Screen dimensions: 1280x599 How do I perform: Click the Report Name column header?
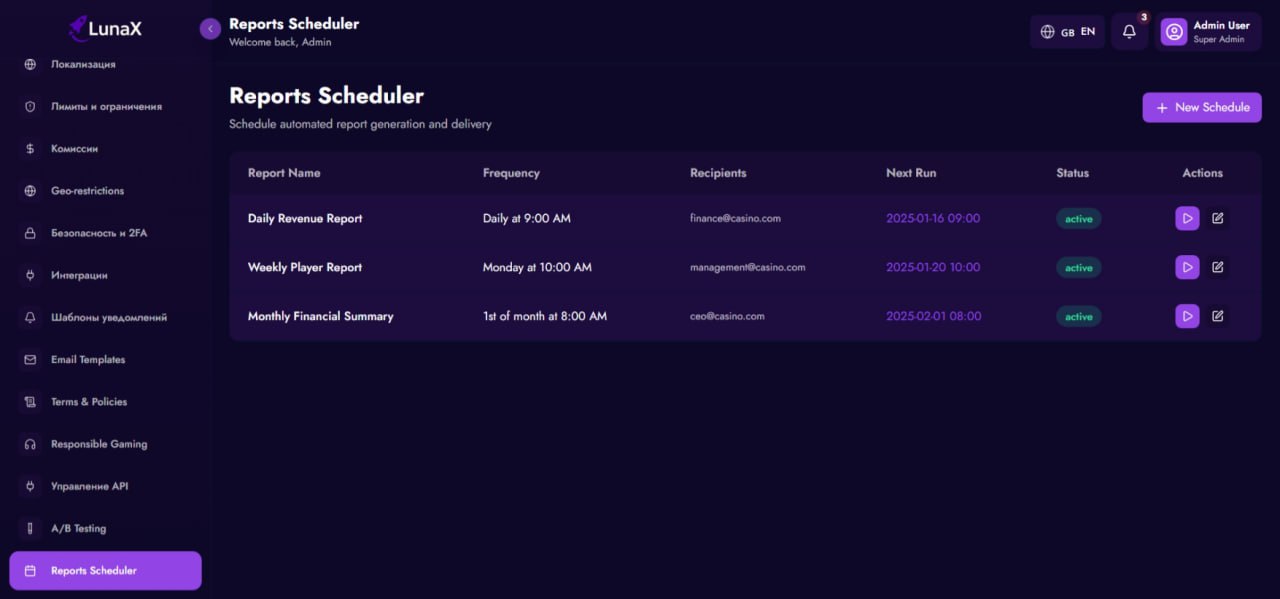point(284,173)
